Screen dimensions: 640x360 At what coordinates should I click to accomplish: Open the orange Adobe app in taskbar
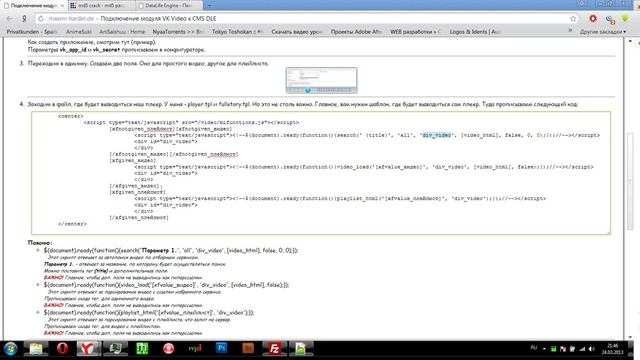[x=248, y=349]
